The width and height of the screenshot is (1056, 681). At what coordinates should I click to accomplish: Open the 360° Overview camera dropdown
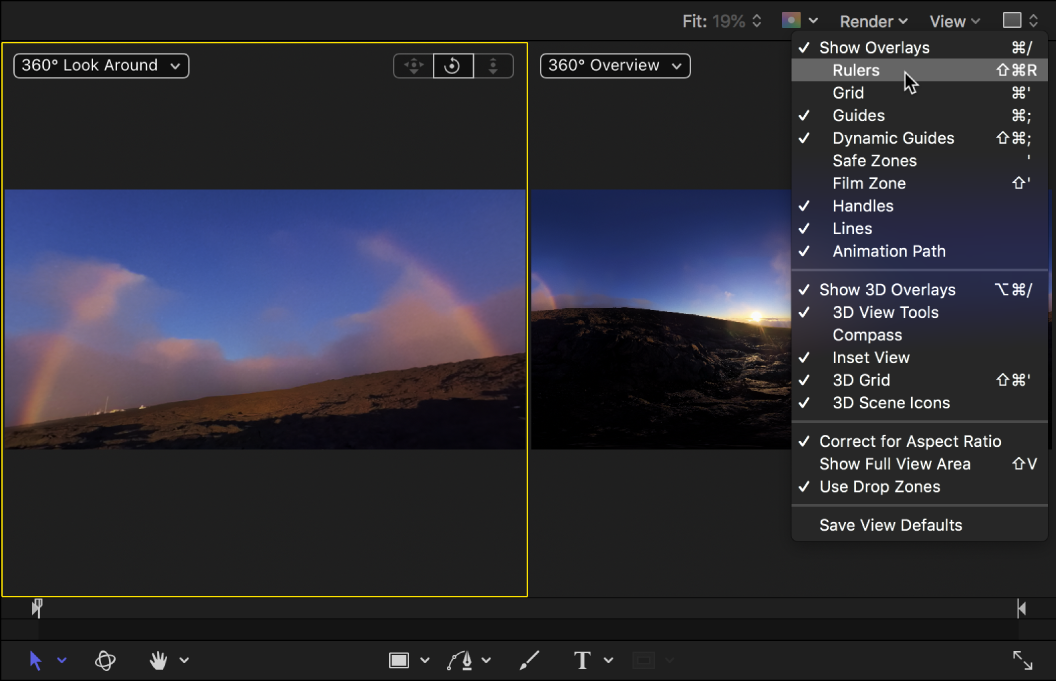[615, 66]
